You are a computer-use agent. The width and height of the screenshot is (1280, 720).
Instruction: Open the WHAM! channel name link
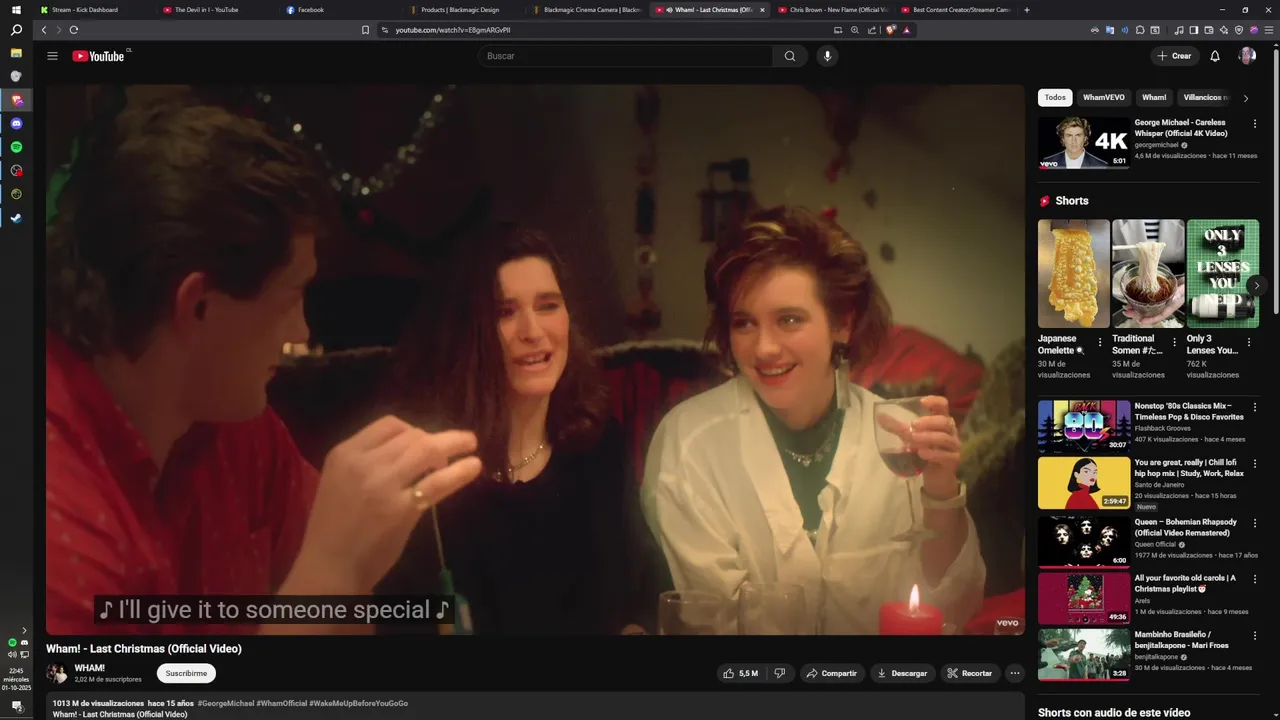tap(90, 668)
